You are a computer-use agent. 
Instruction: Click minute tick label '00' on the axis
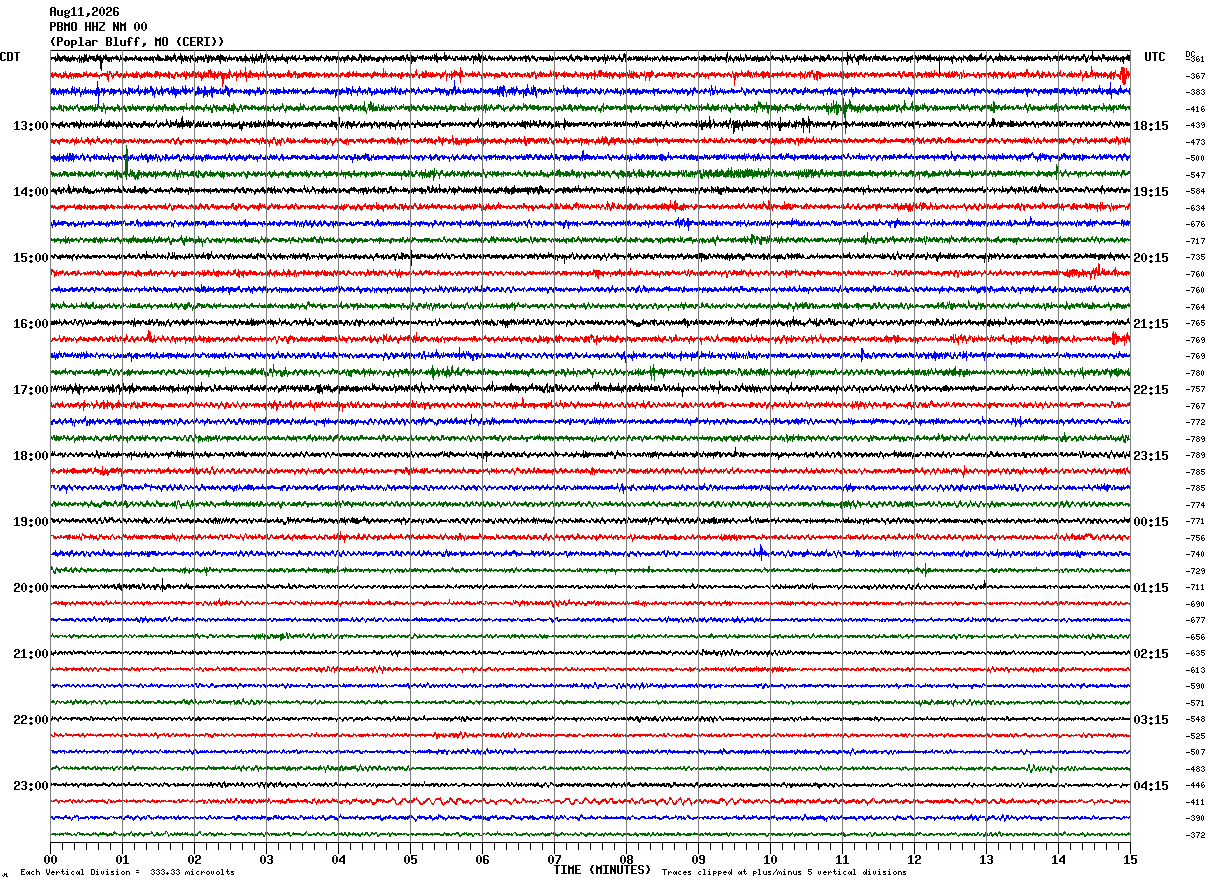click(50, 859)
